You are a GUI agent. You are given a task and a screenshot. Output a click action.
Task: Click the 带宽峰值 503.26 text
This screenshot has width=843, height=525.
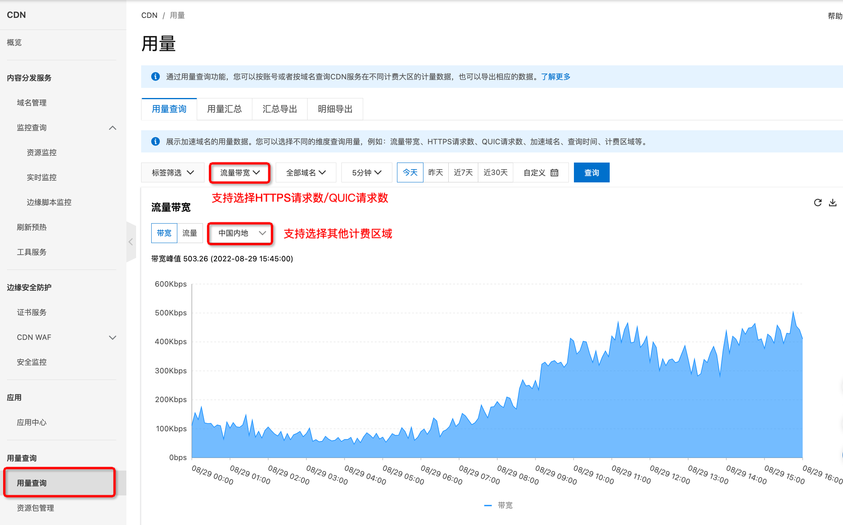point(222,258)
